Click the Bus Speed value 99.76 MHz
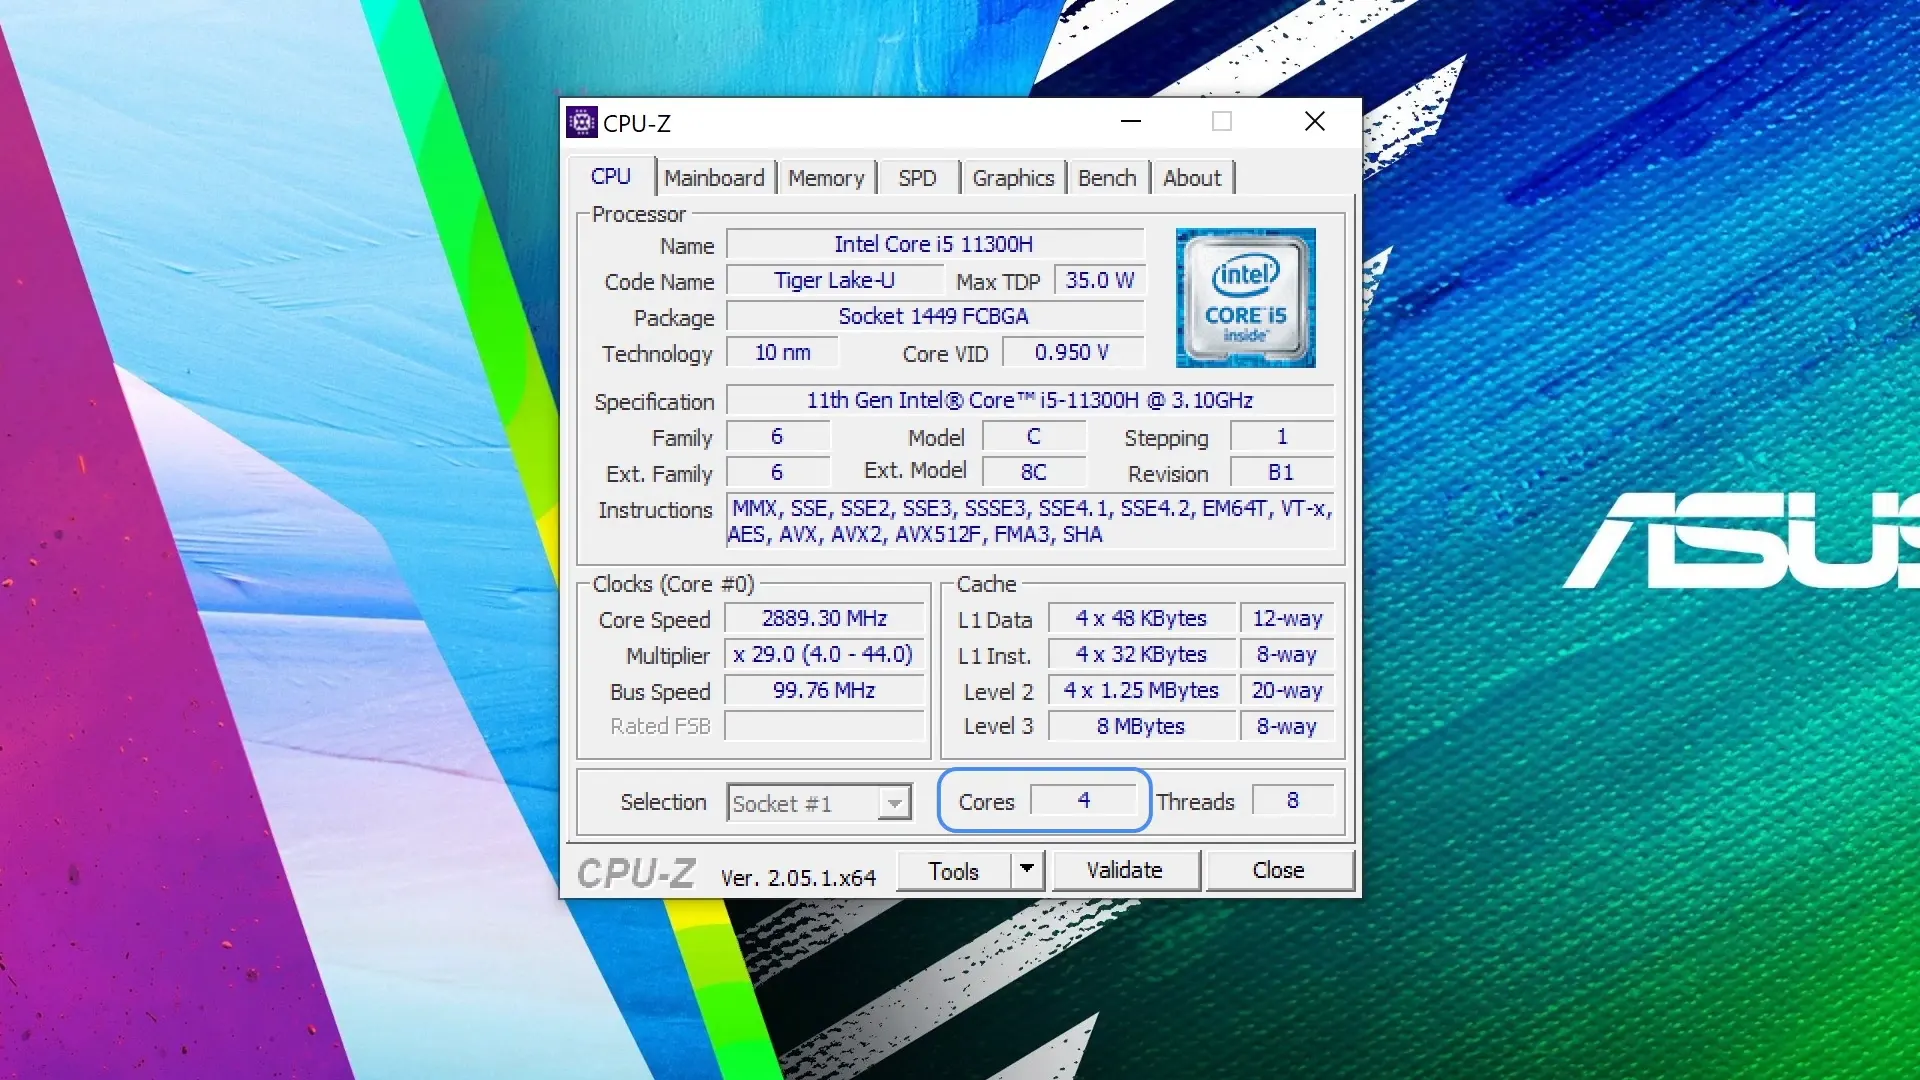This screenshot has width=1920, height=1080. [x=824, y=690]
